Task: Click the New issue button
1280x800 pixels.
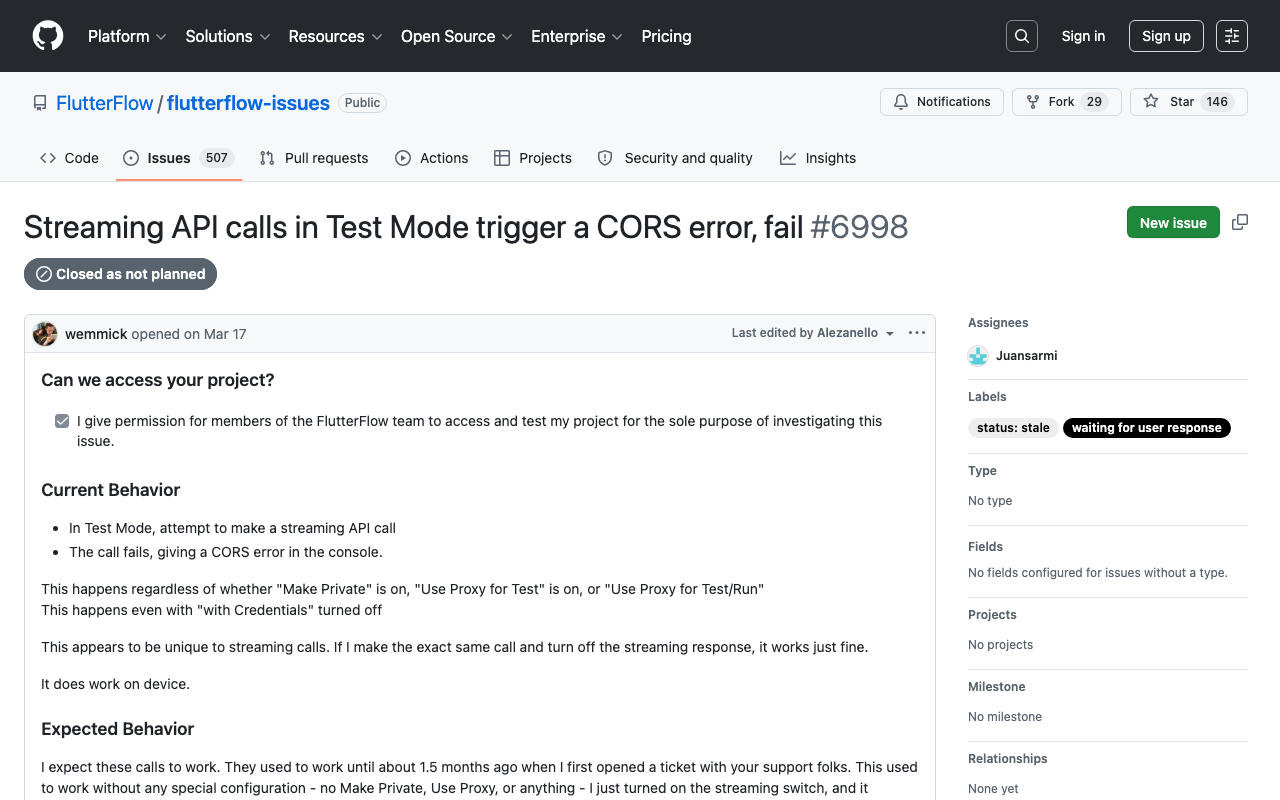Action: click(x=1173, y=222)
